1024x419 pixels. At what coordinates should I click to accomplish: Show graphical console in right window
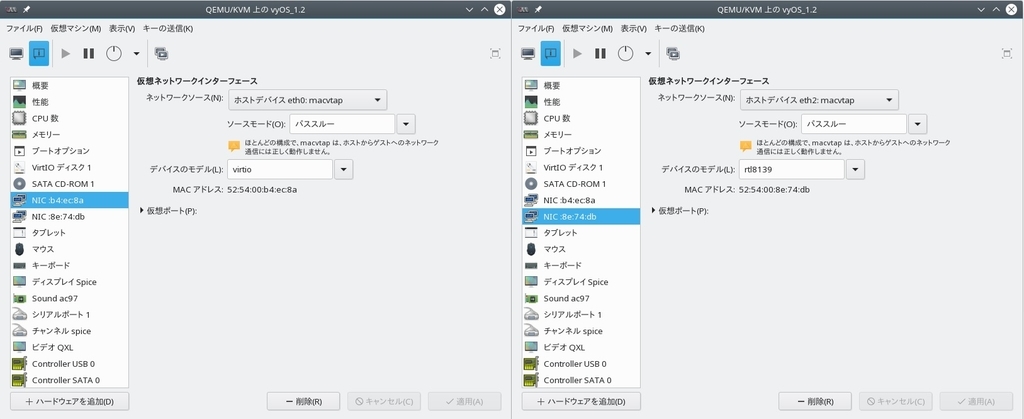tap(528, 54)
